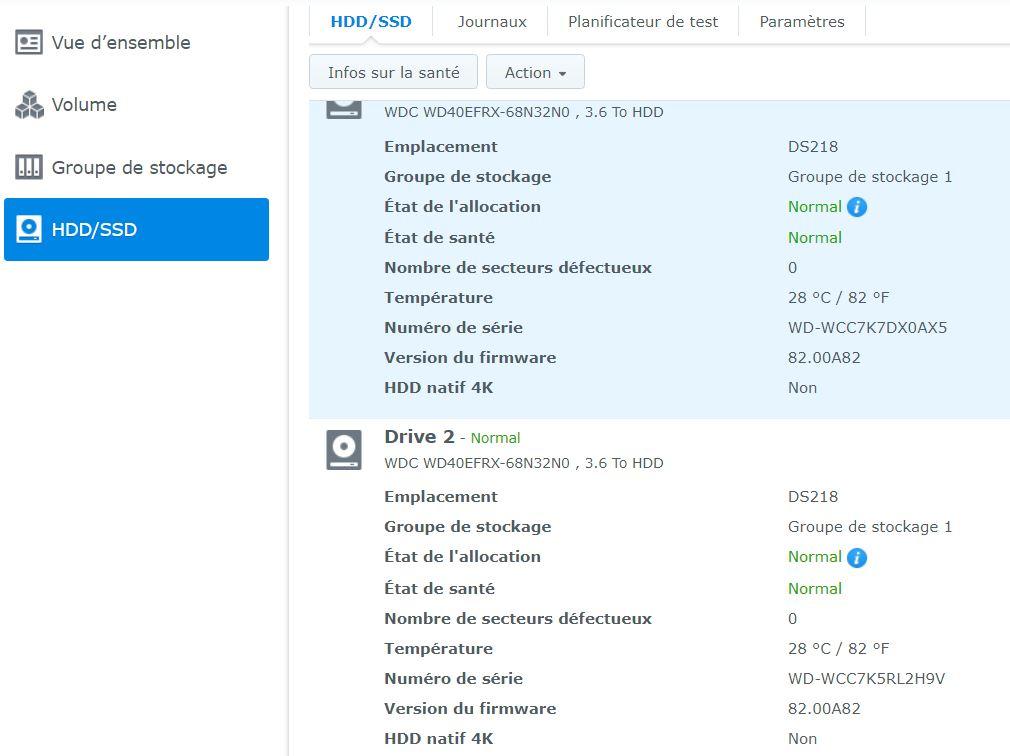Image resolution: width=1010 pixels, height=756 pixels.
Task: Navigate to Volume in the sidebar
Action: tap(84, 105)
